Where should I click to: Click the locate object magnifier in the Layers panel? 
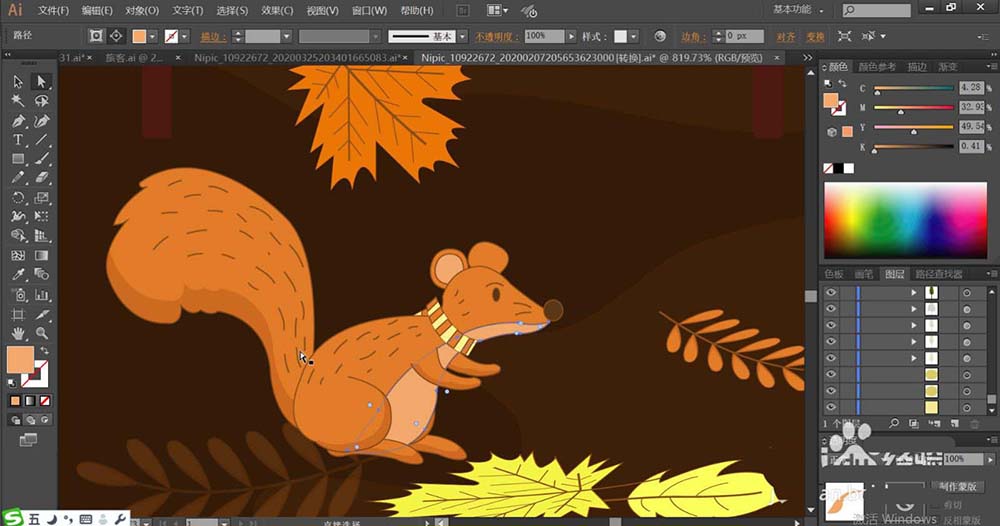(894, 423)
